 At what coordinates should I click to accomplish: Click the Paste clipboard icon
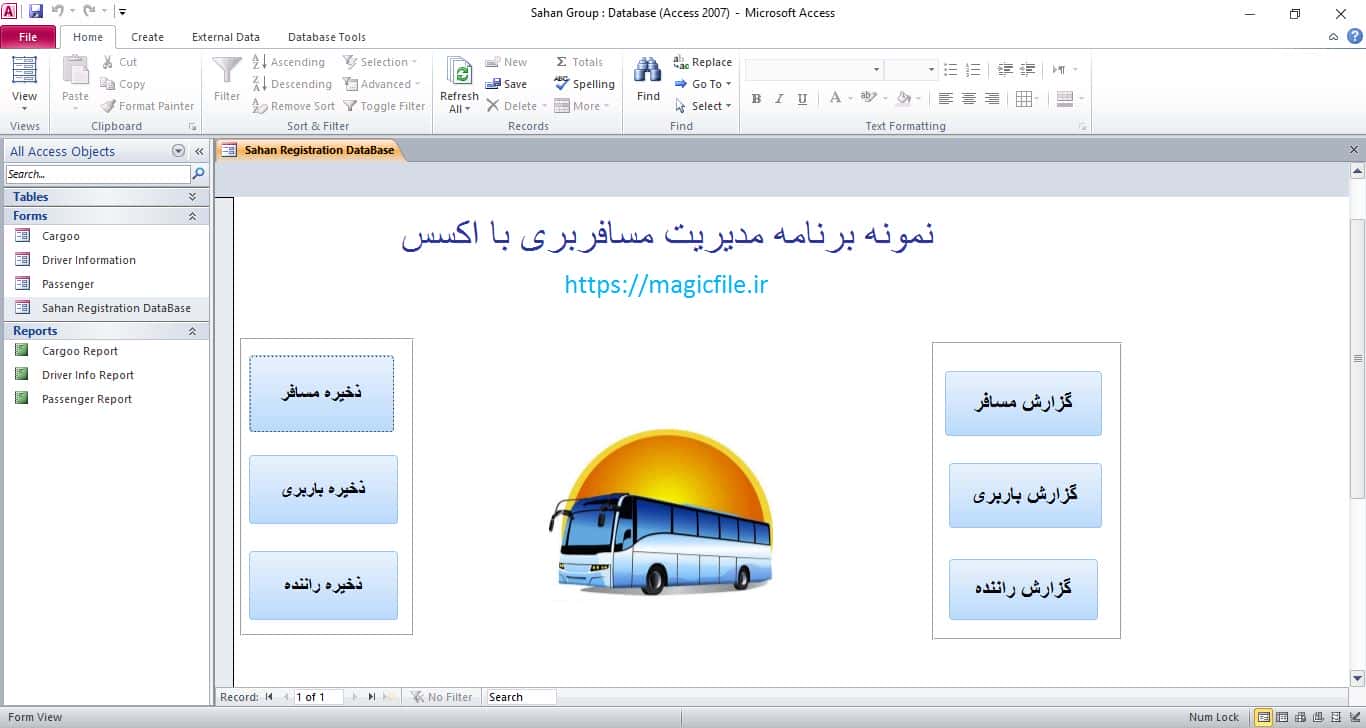tap(76, 71)
